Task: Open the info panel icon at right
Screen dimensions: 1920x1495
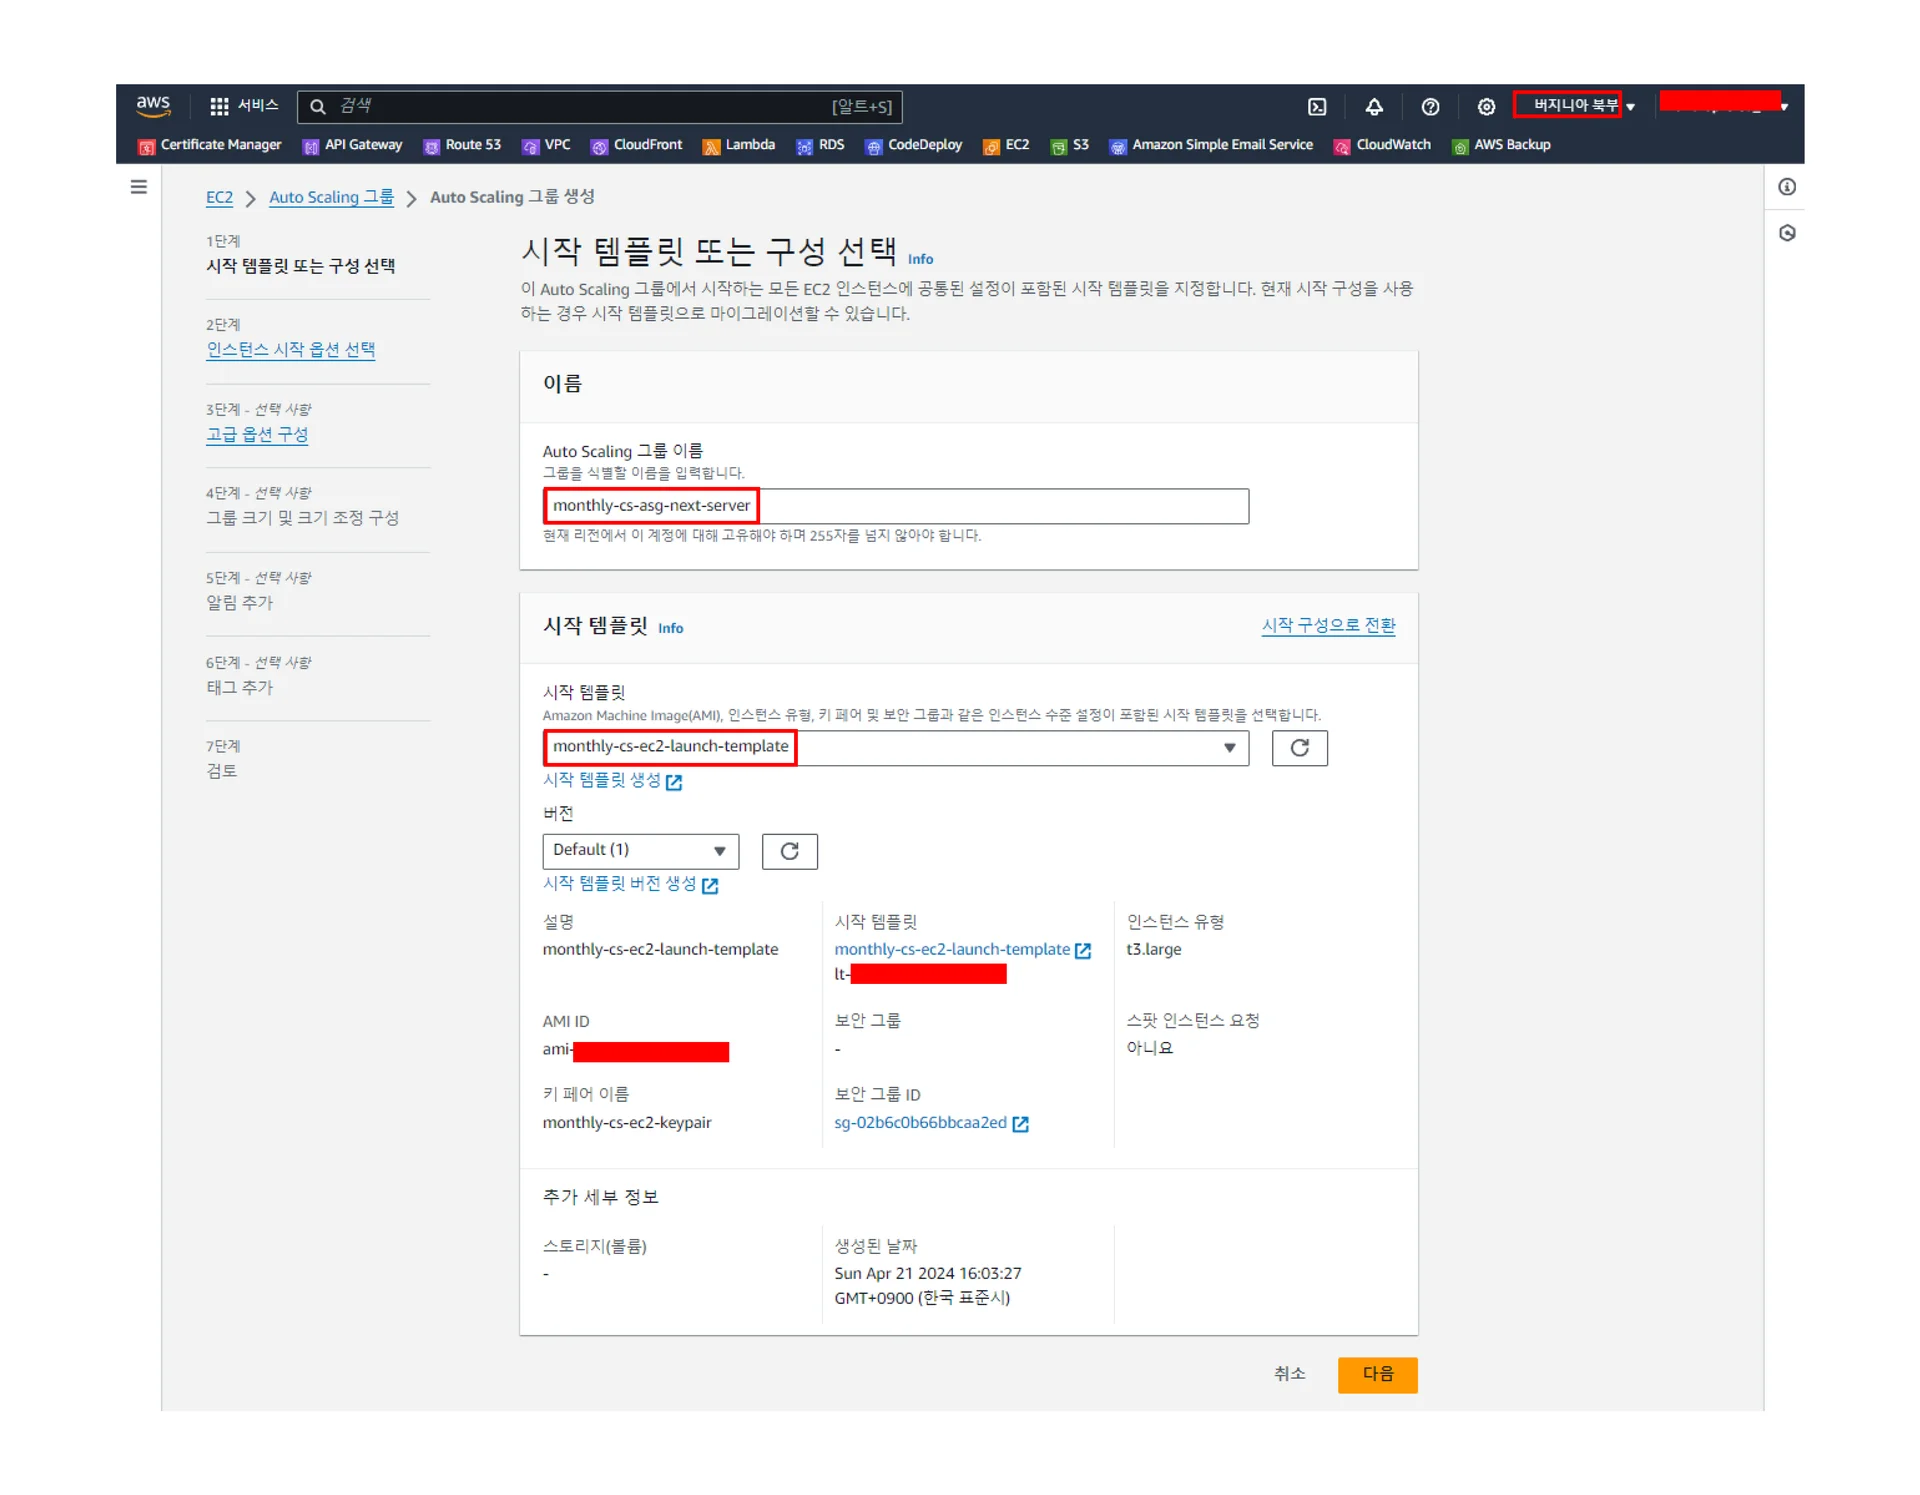Action: tap(1787, 187)
